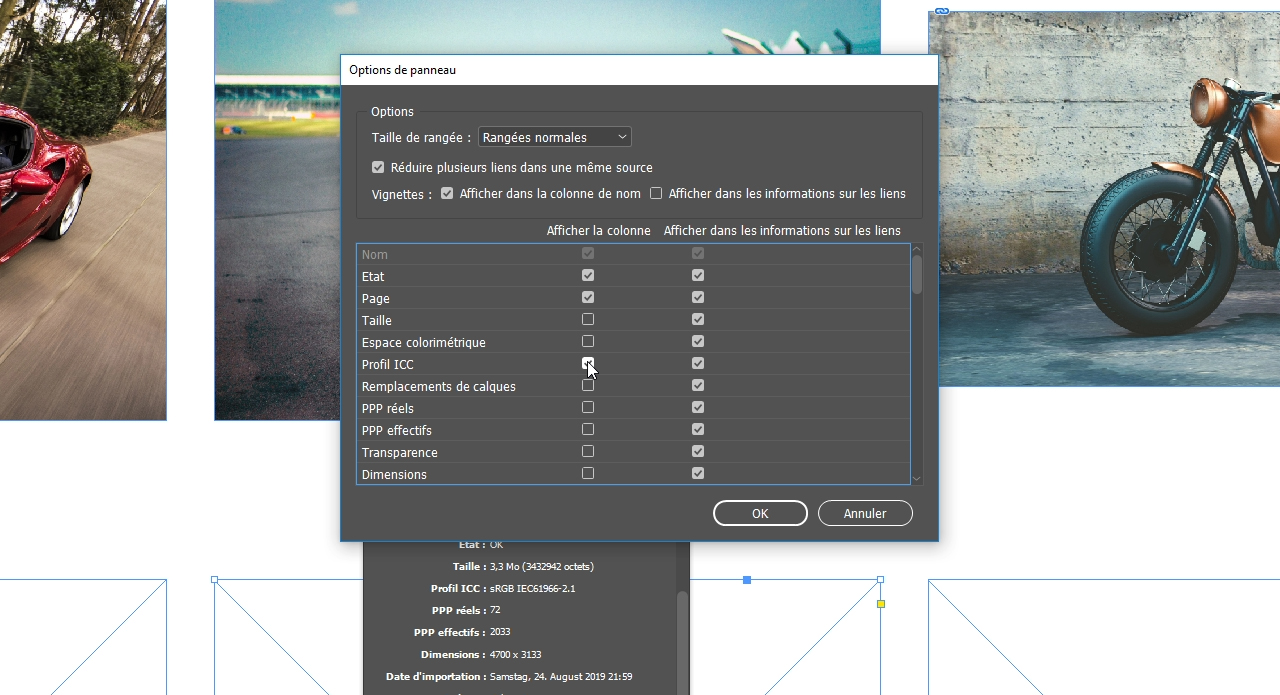Click the 'Options de panneau' dialog title
The height and width of the screenshot is (695, 1280).
point(402,70)
